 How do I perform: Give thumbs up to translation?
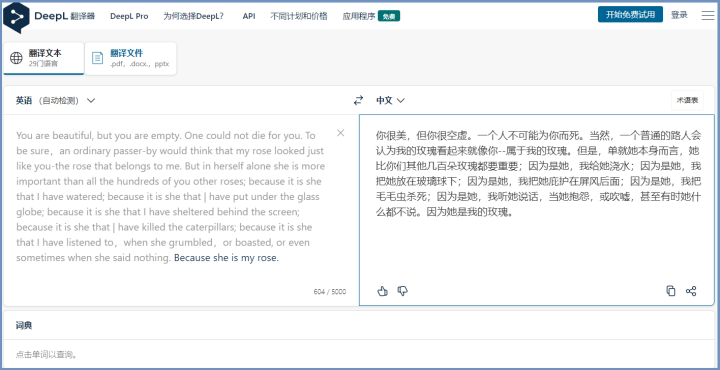pyautogui.click(x=382, y=291)
